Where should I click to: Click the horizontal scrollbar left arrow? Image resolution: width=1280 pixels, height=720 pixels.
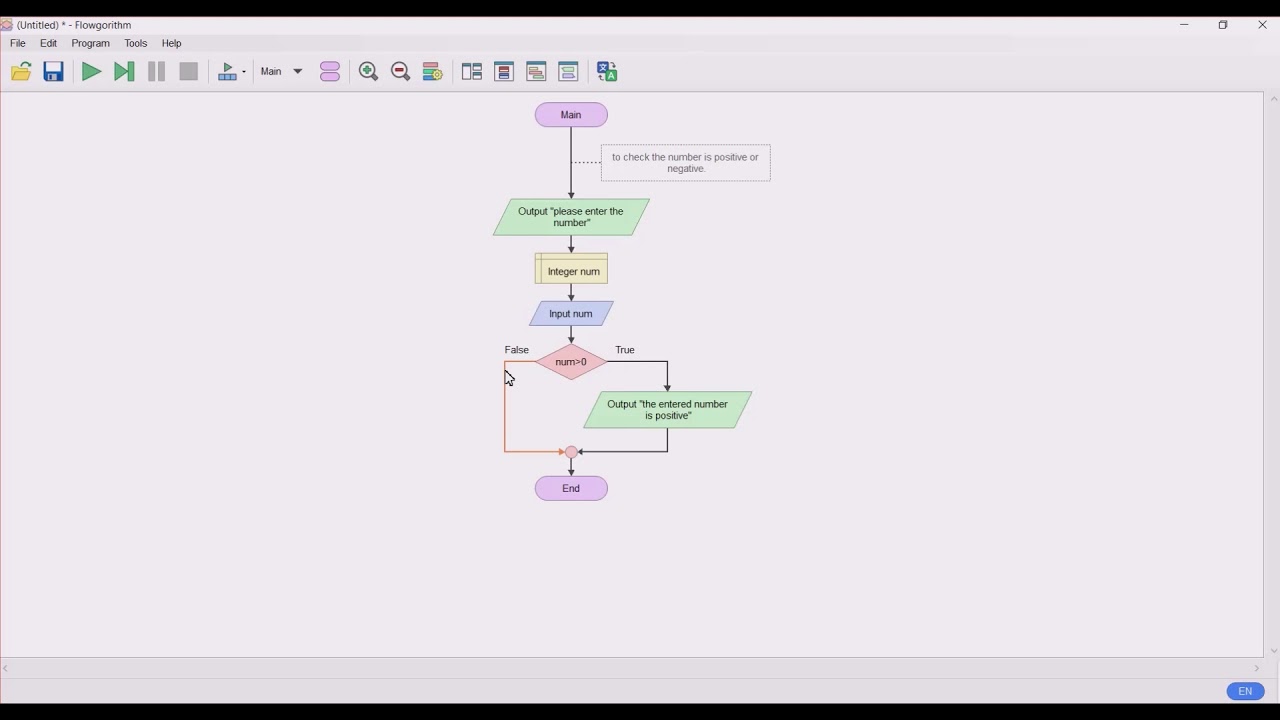tap(6, 669)
